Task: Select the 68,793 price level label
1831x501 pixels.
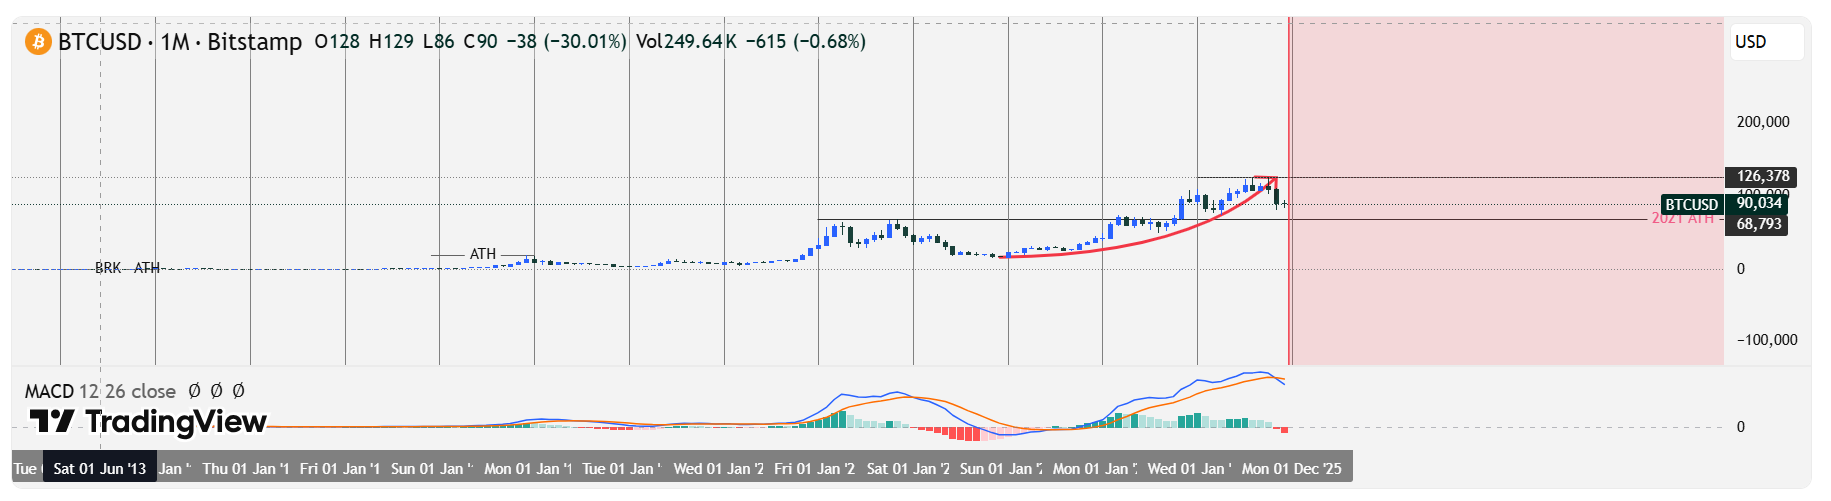Action: 1759,224
